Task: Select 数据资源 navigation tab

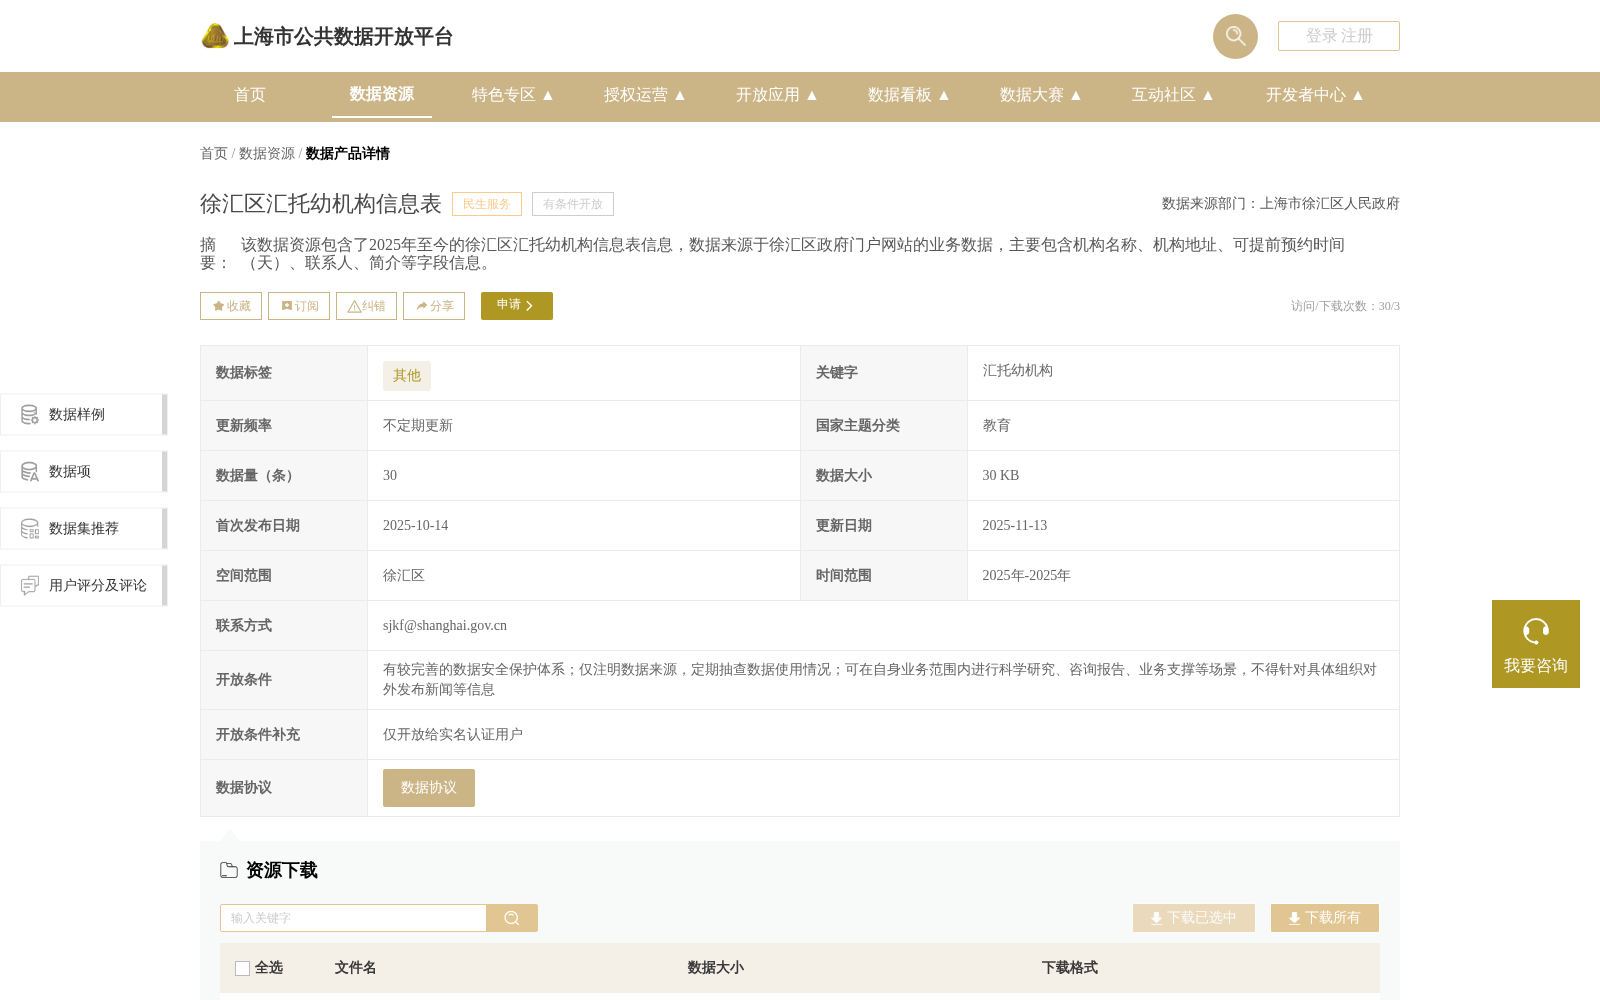Action: [x=382, y=94]
